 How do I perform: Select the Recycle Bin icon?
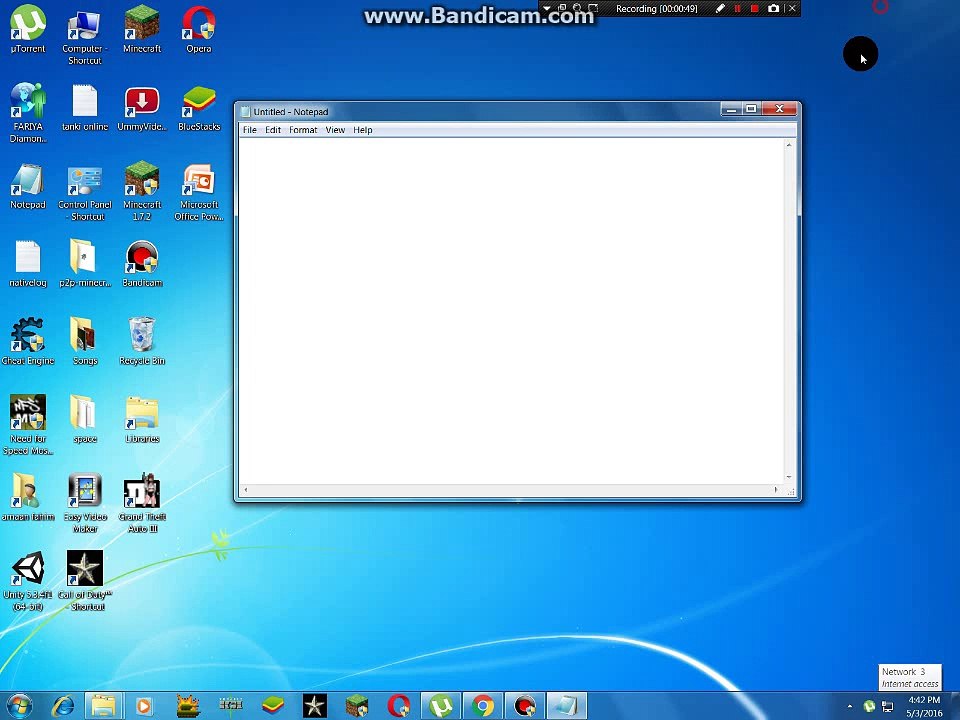(x=142, y=342)
